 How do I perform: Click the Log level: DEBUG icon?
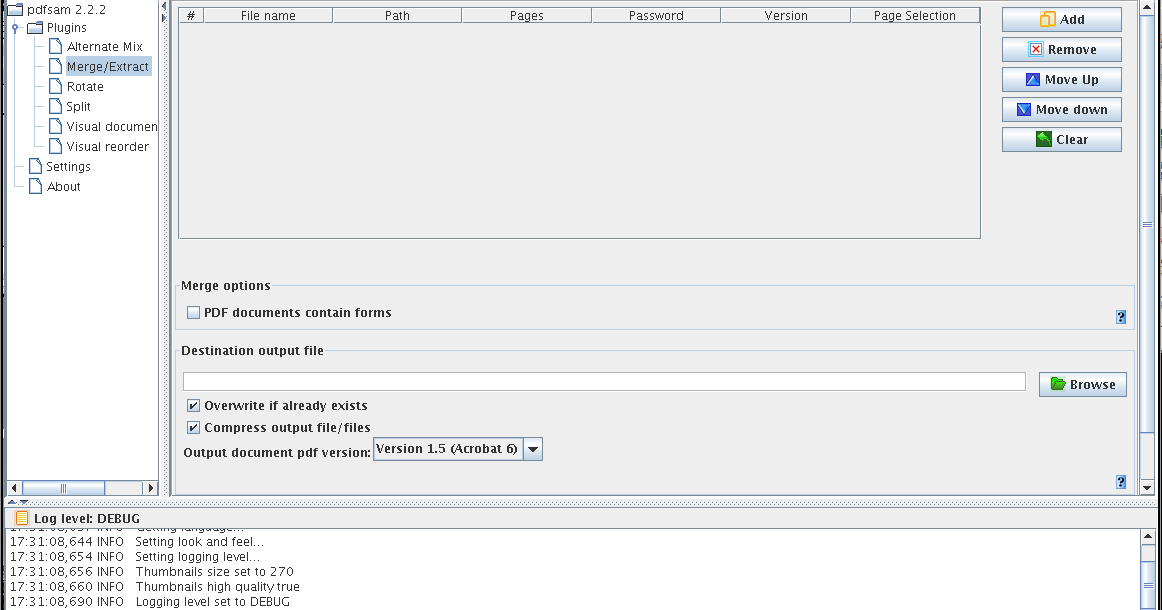[x=21, y=518]
